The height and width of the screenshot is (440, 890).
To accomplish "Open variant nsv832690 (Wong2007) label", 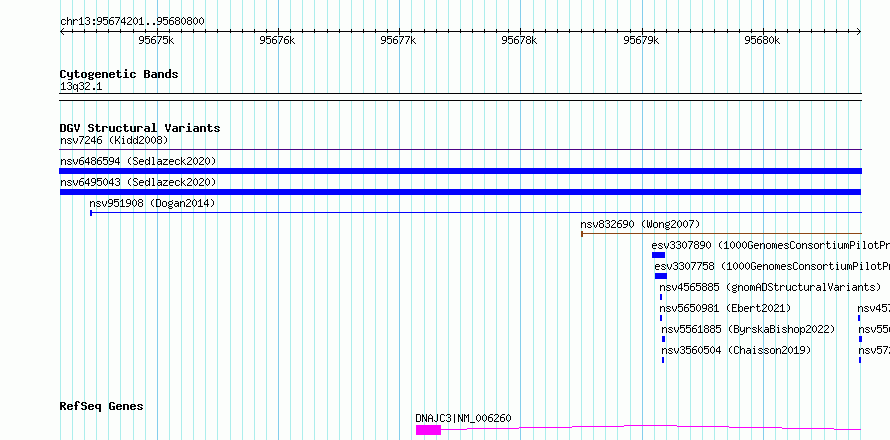I will (640, 224).
